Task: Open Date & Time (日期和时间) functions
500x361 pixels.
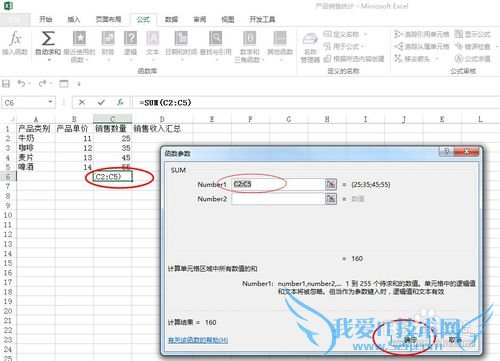Action: tap(181, 46)
